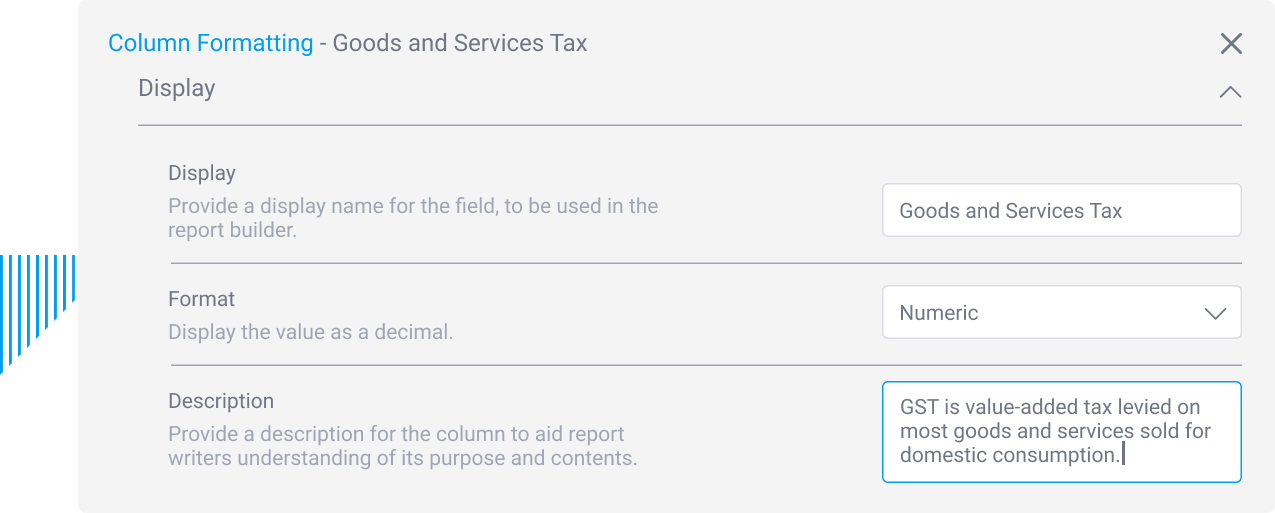
Task: Click the Format field label
Action: click(x=202, y=299)
